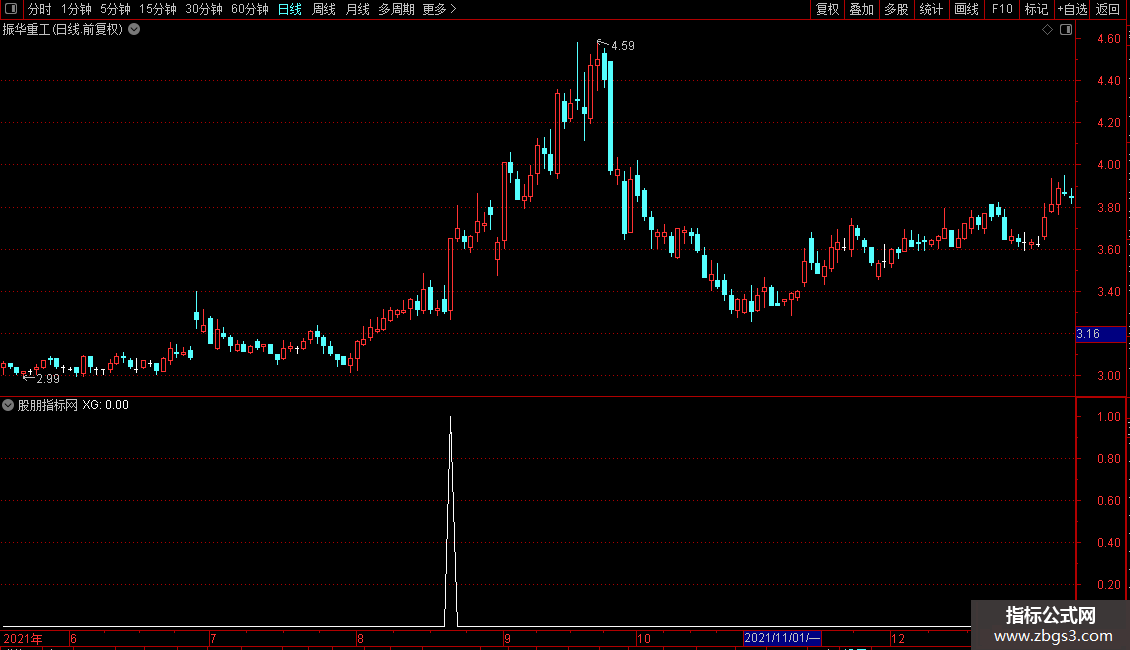Viewport: 1130px width, 650px height.
Task: Open the 统计 statistics tool
Action: point(931,9)
